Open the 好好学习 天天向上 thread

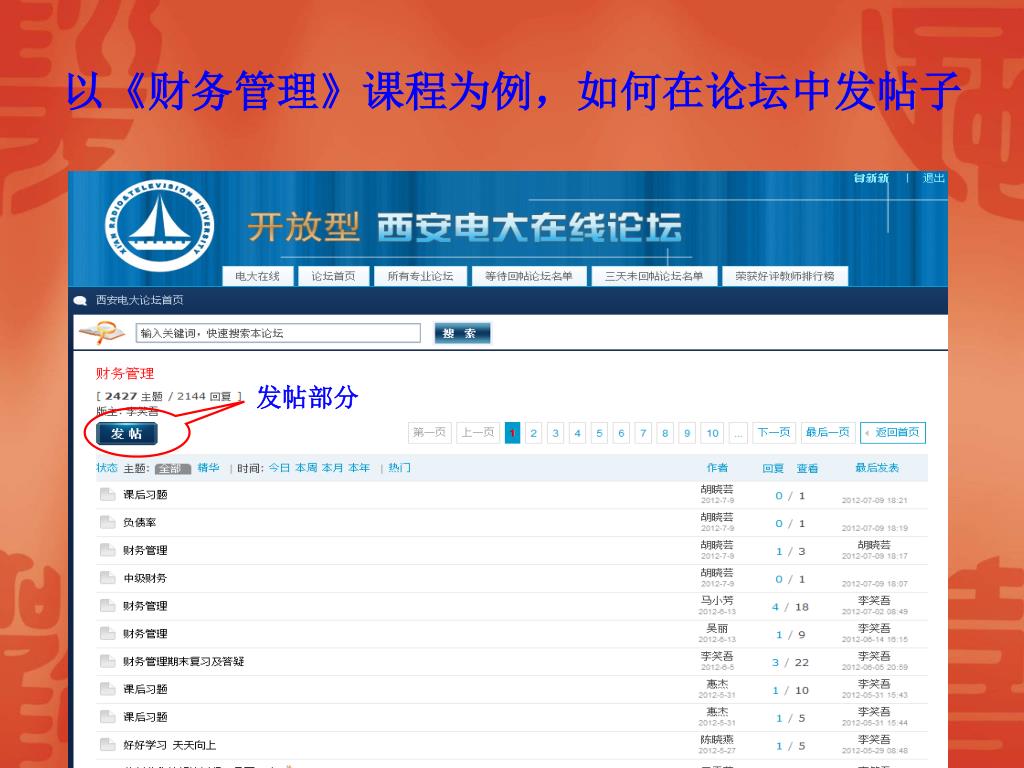170,745
